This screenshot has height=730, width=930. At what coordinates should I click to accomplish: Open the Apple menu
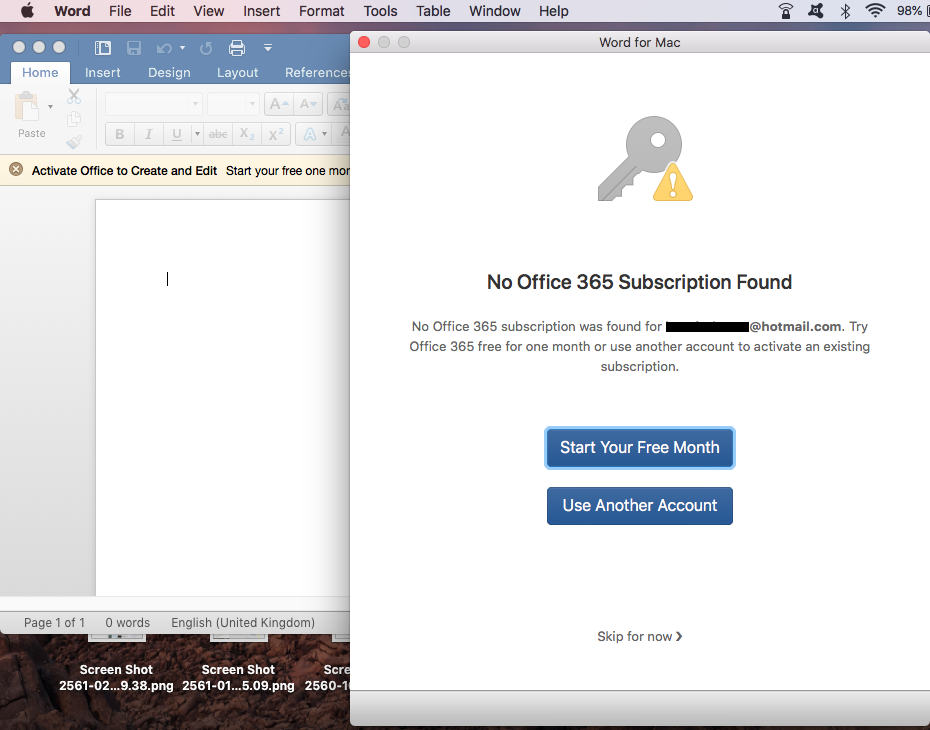pyautogui.click(x=27, y=11)
